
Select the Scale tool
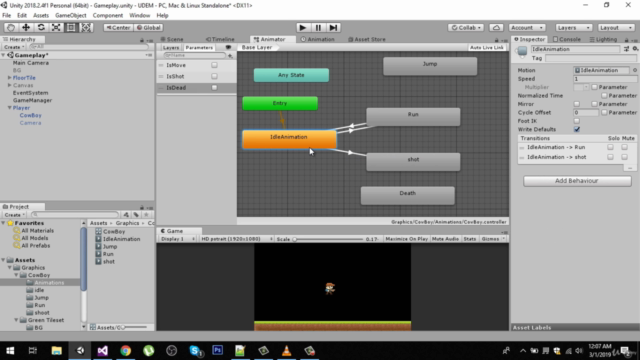tap(56, 27)
